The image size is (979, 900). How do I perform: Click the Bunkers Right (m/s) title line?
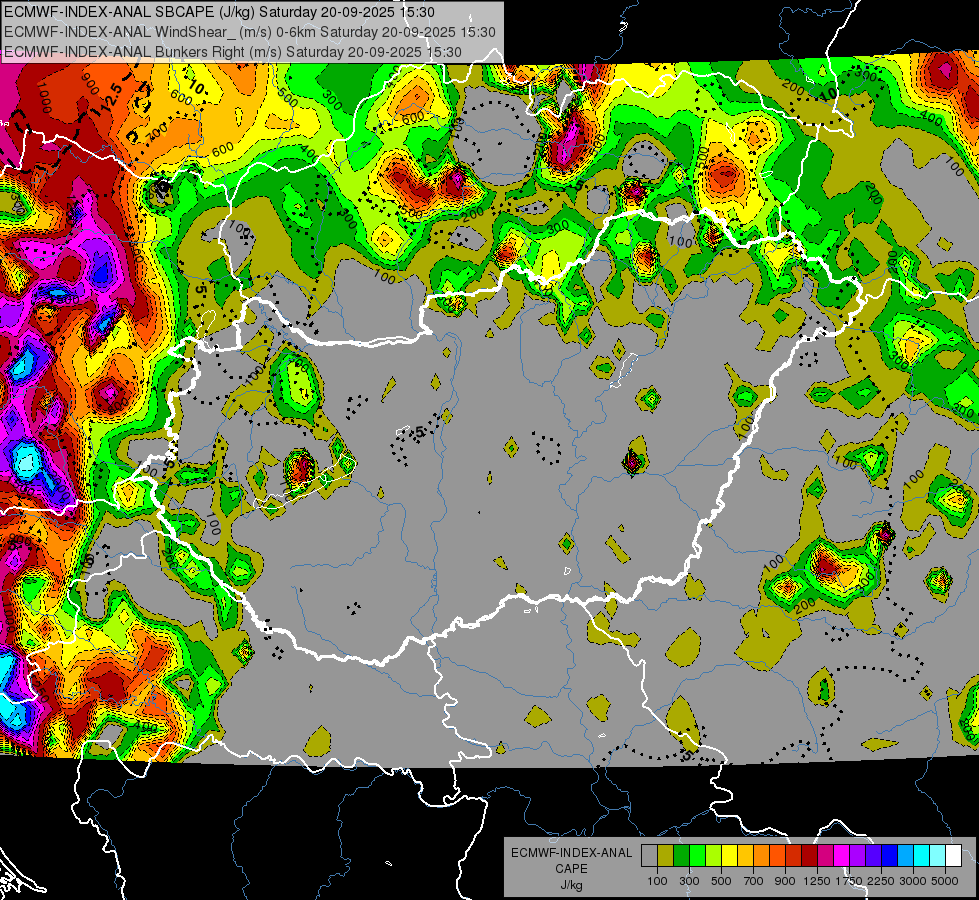coord(233,52)
